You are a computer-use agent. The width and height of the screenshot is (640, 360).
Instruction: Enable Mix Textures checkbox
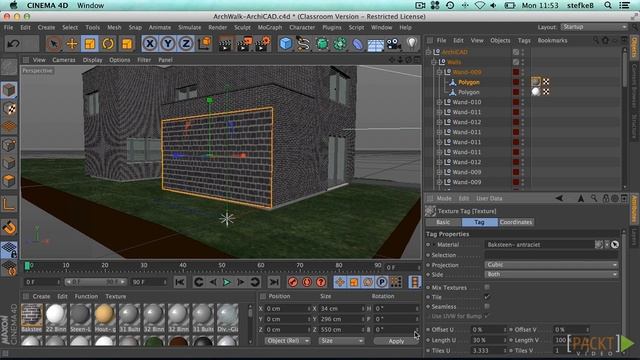pos(487,287)
